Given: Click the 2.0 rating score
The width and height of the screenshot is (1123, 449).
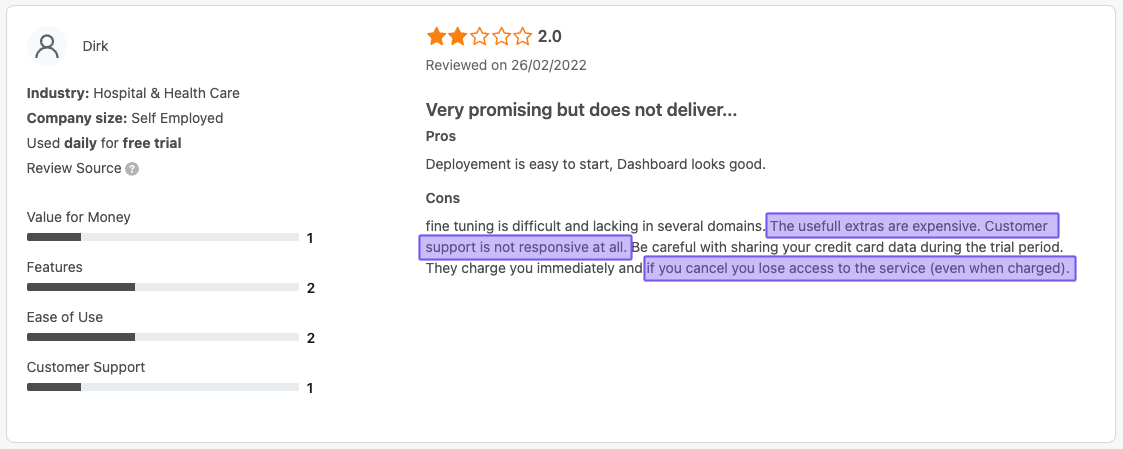Looking at the screenshot, I should [x=550, y=37].
